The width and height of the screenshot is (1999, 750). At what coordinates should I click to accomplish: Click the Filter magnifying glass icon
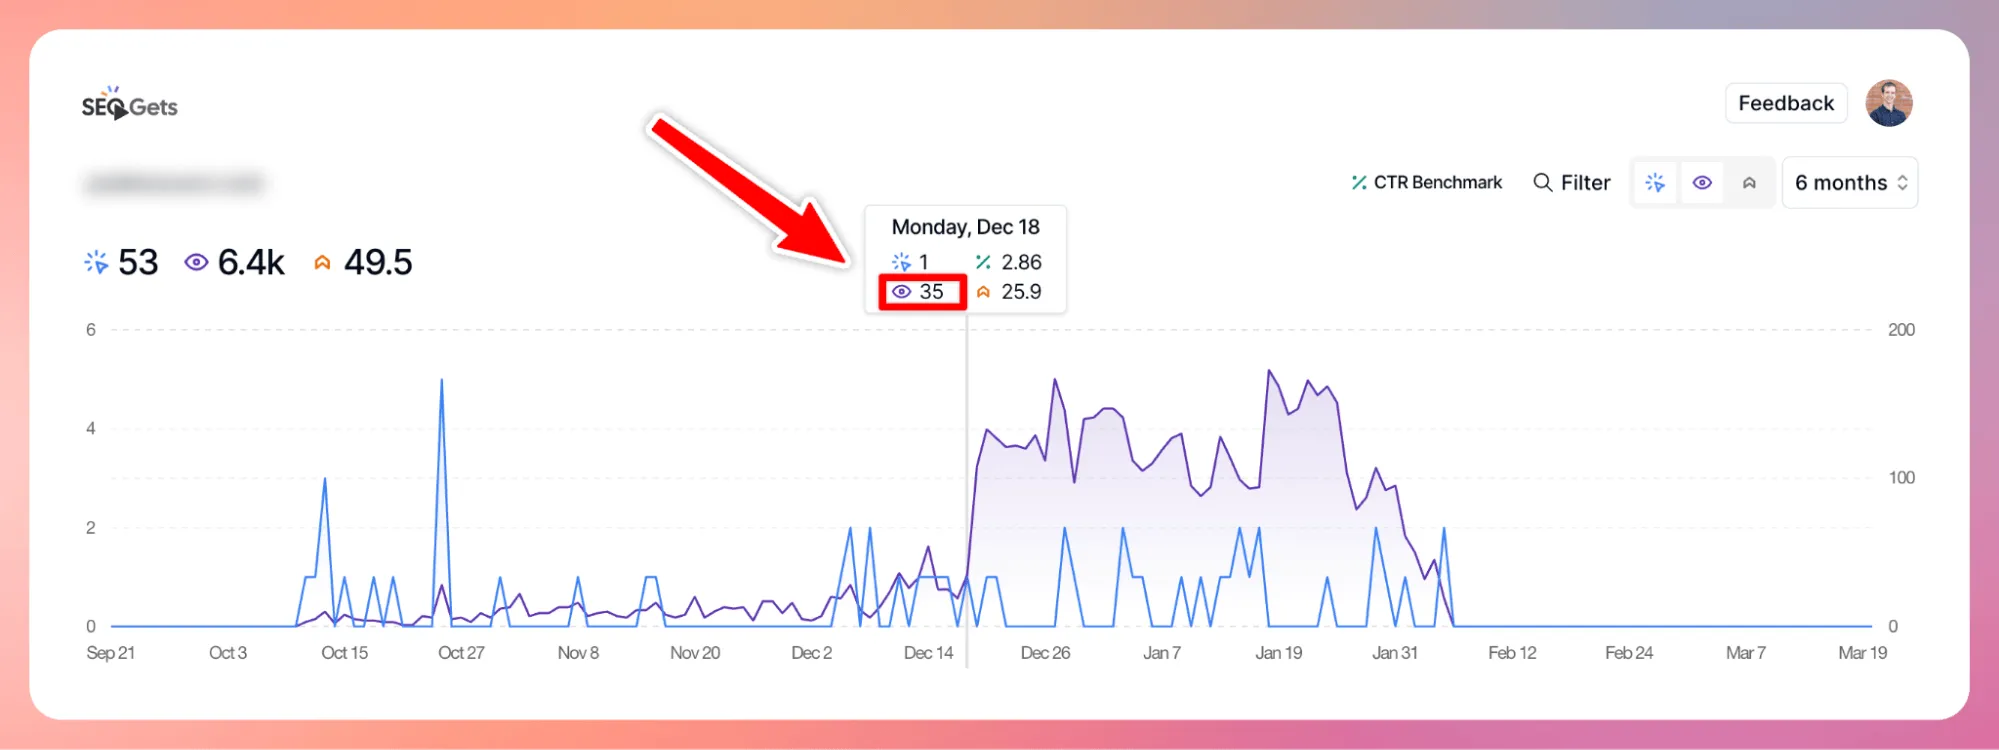coord(1543,182)
